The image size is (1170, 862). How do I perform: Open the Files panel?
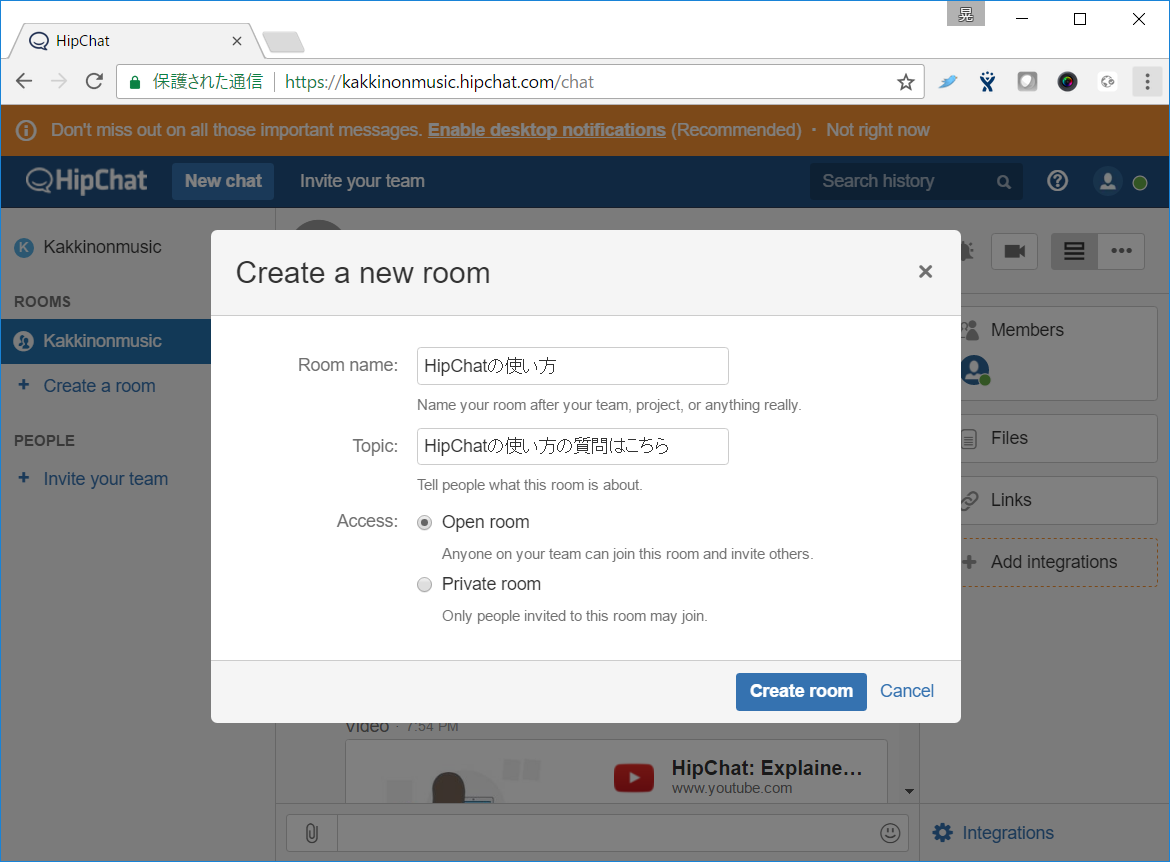click(1059, 438)
